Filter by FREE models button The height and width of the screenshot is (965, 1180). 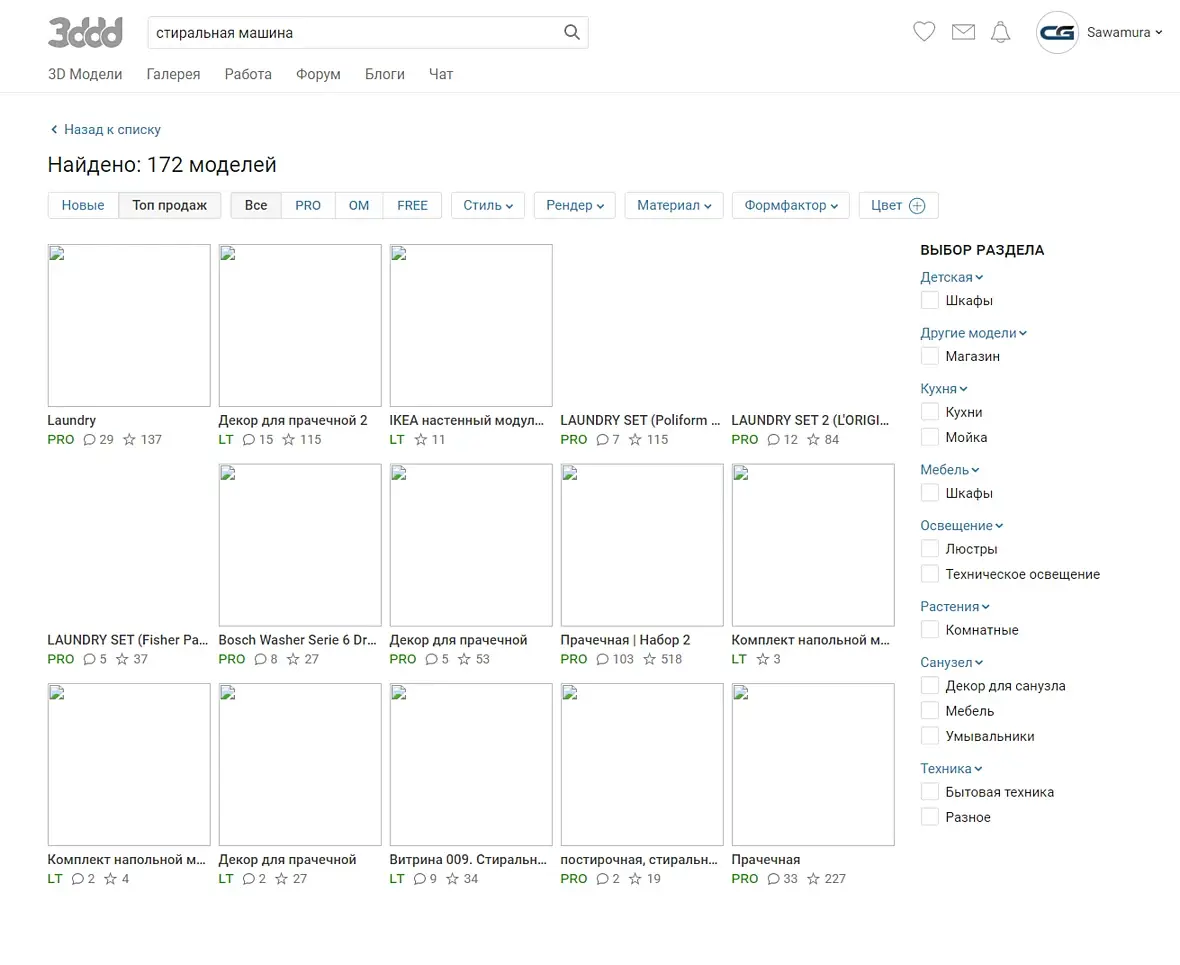click(412, 206)
